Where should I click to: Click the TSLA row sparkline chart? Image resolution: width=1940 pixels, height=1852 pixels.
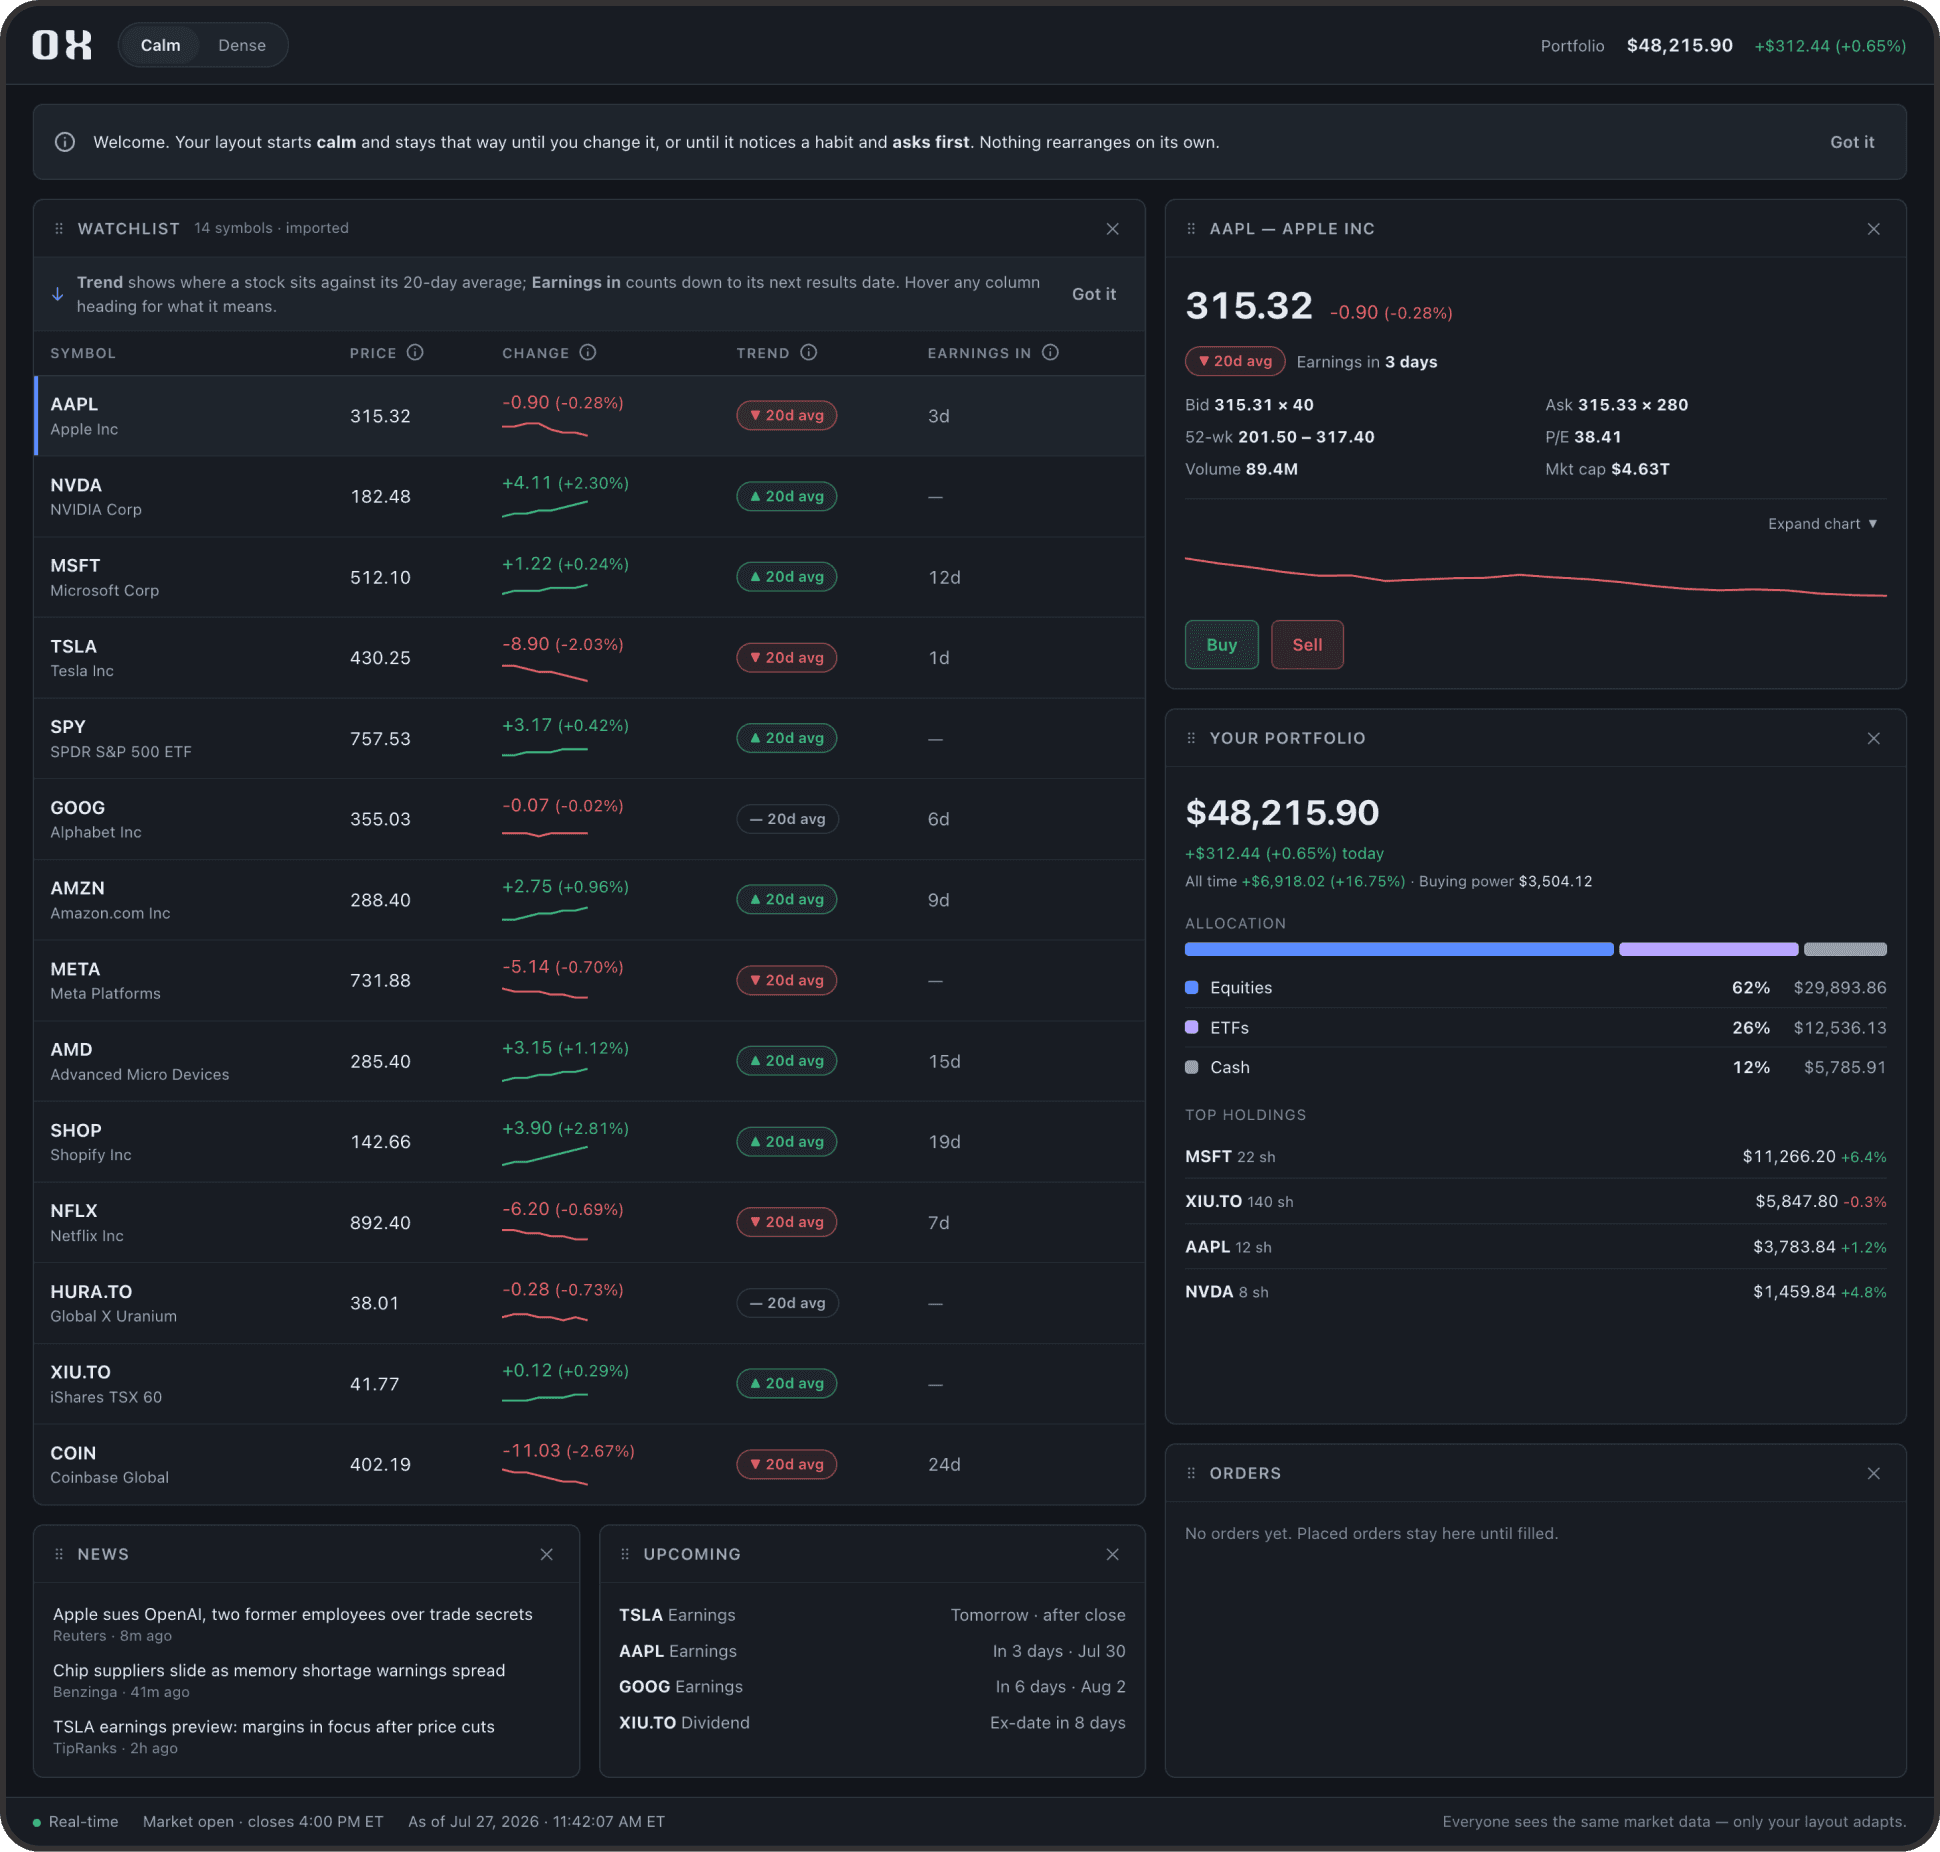pyautogui.click(x=544, y=672)
